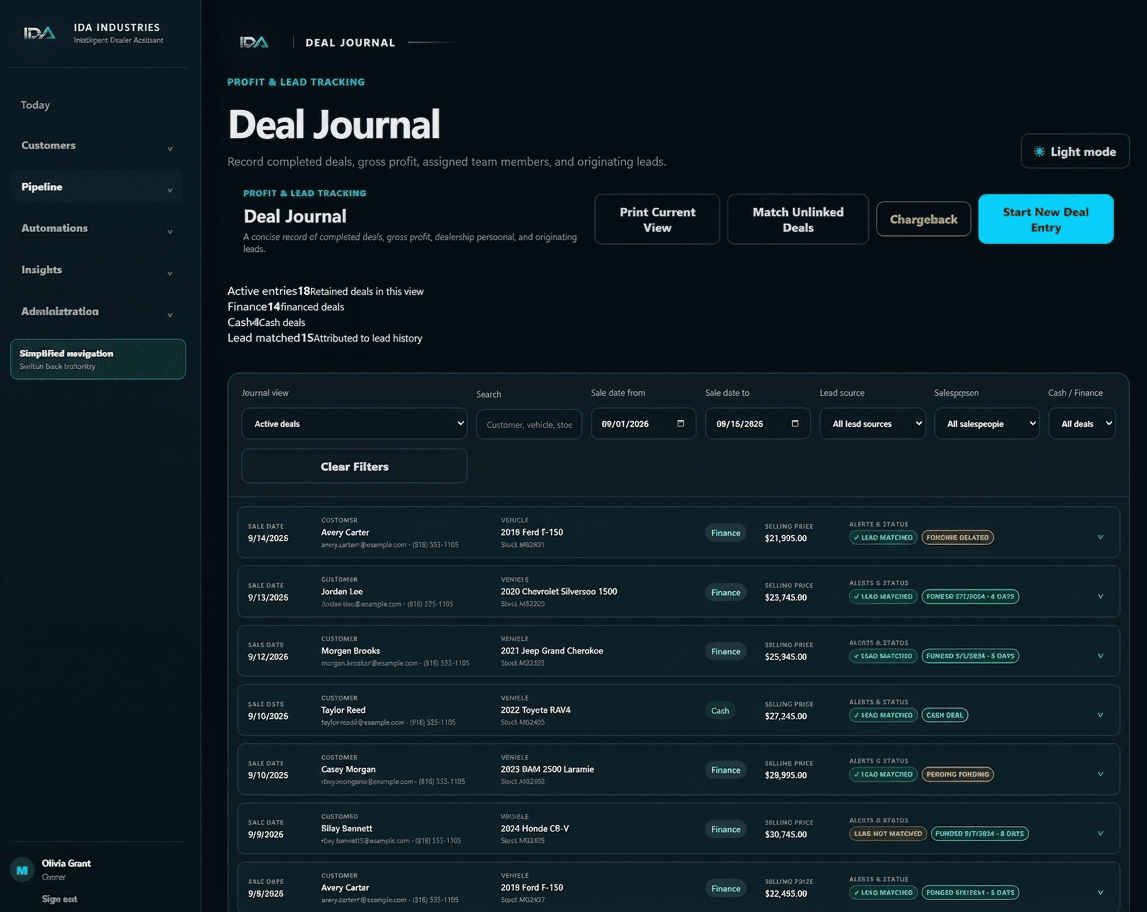Expand the Taylor Reed deal row chevron

click(x=1100, y=715)
